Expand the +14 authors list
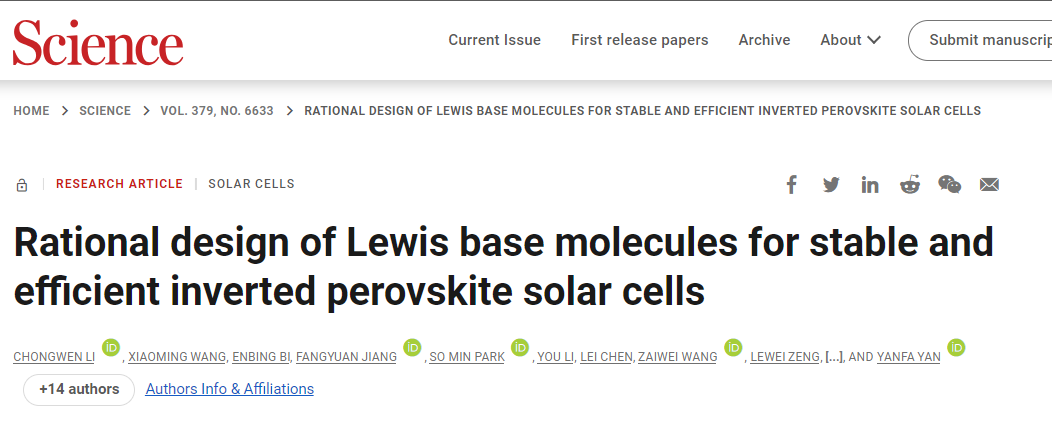1052x423 pixels. 79,389
